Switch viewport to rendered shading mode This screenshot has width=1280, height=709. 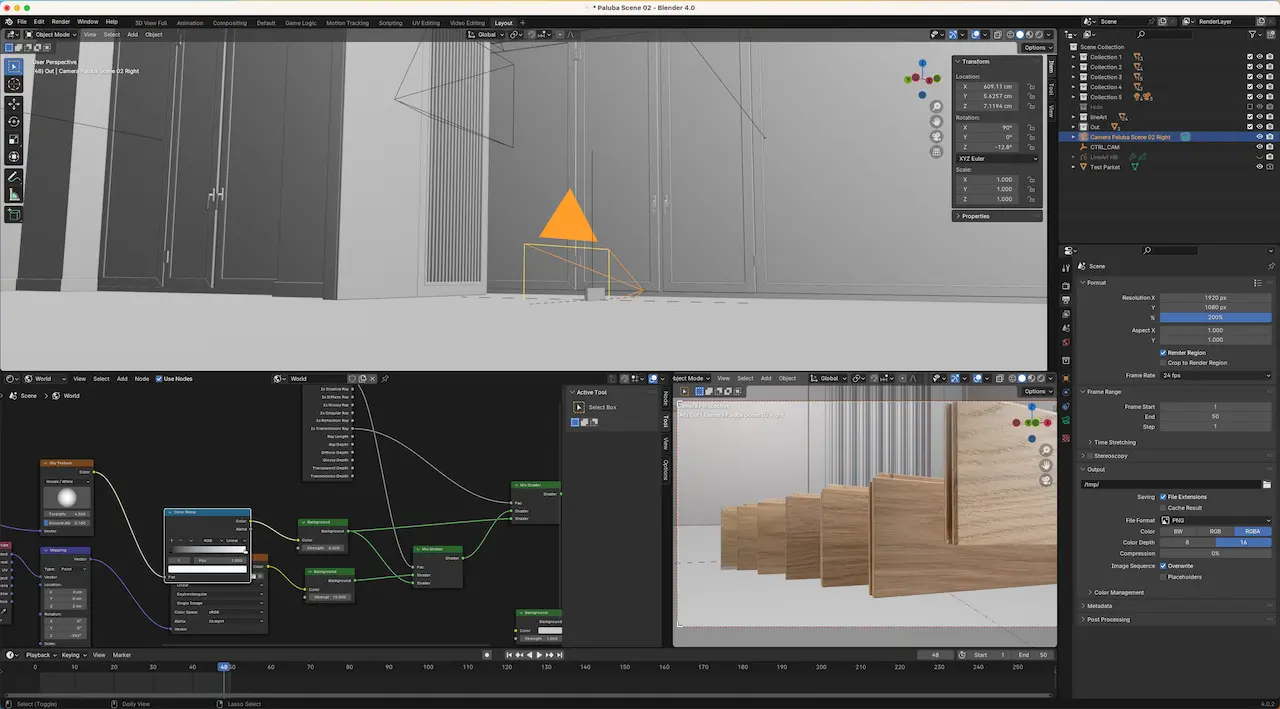pos(1038,35)
